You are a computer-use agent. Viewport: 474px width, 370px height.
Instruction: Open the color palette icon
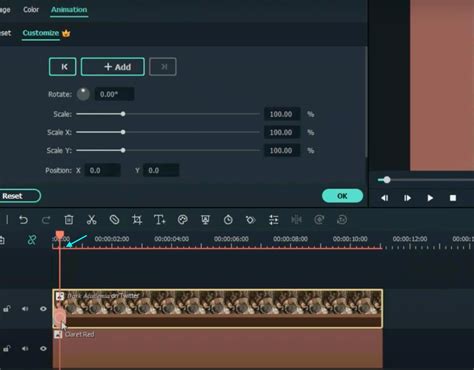[x=183, y=220]
